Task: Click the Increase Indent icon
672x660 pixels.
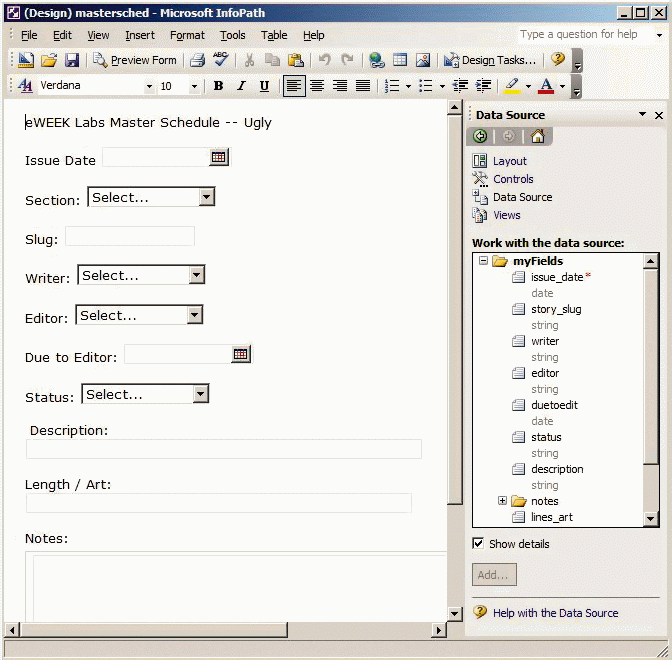Action: (x=483, y=86)
